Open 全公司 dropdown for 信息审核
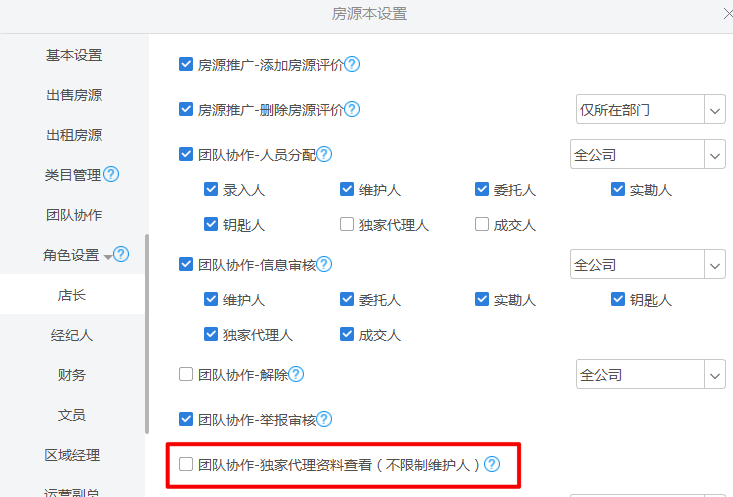 648,264
